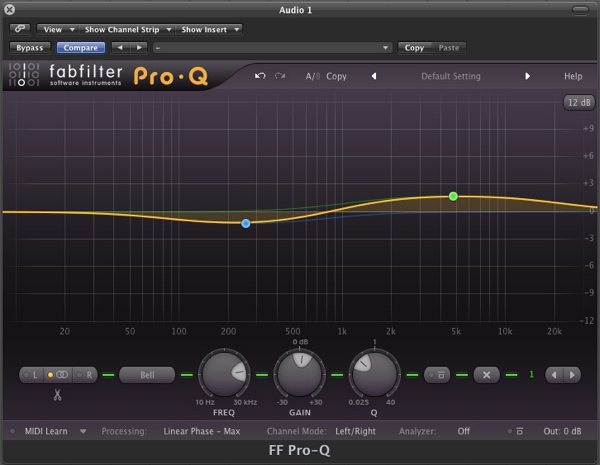Select next band with right arrow
This screenshot has width=600, height=465.
pos(572,375)
